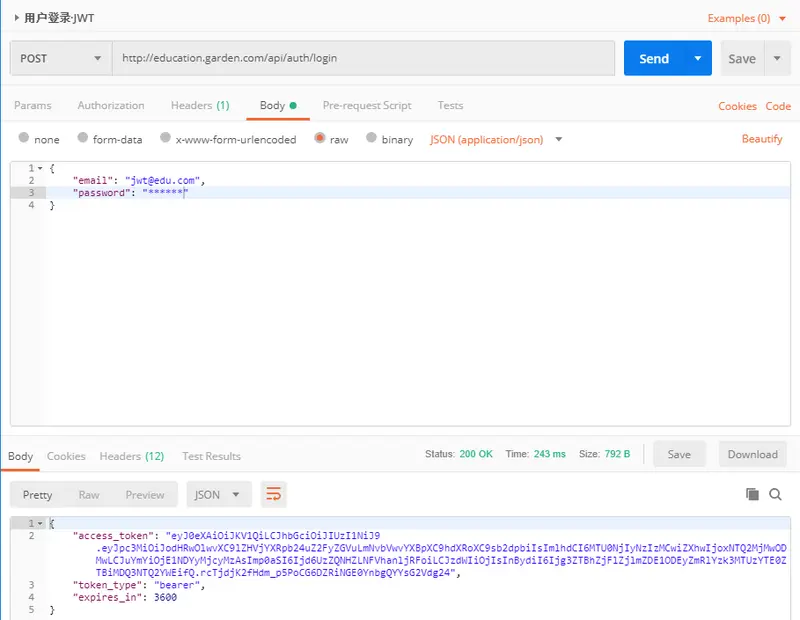Screen dimensions: 800x620
Task: Select the response Body tab
Action: [20, 456]
